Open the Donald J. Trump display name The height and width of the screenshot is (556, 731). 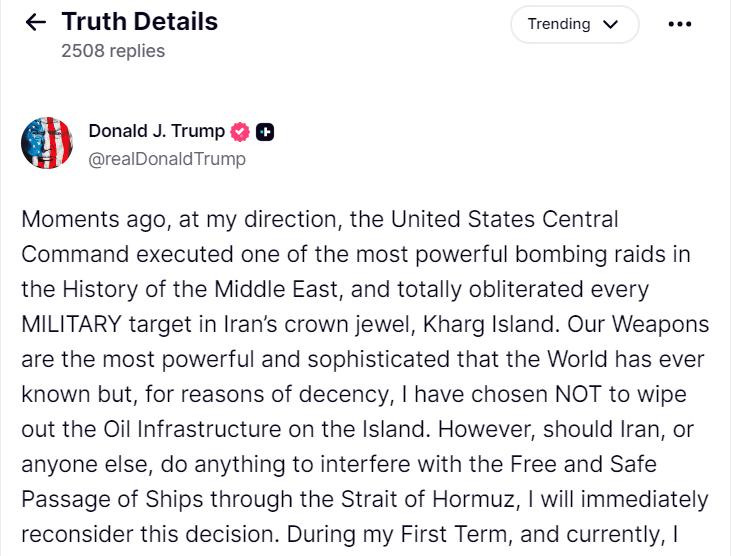click(x=156, y=131)
